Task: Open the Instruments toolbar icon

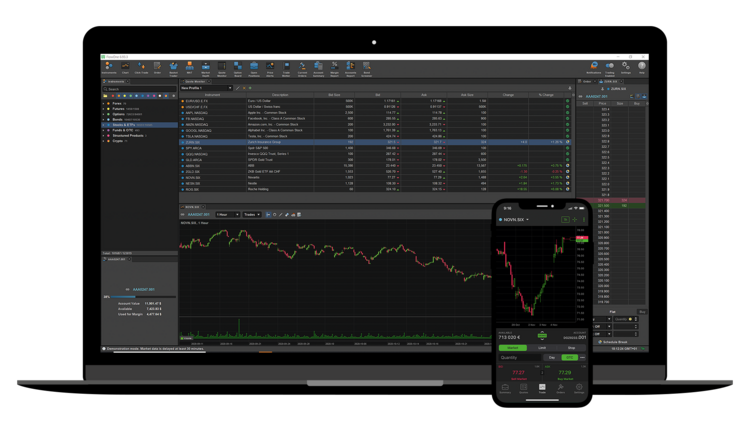Action: click(109, 68)
